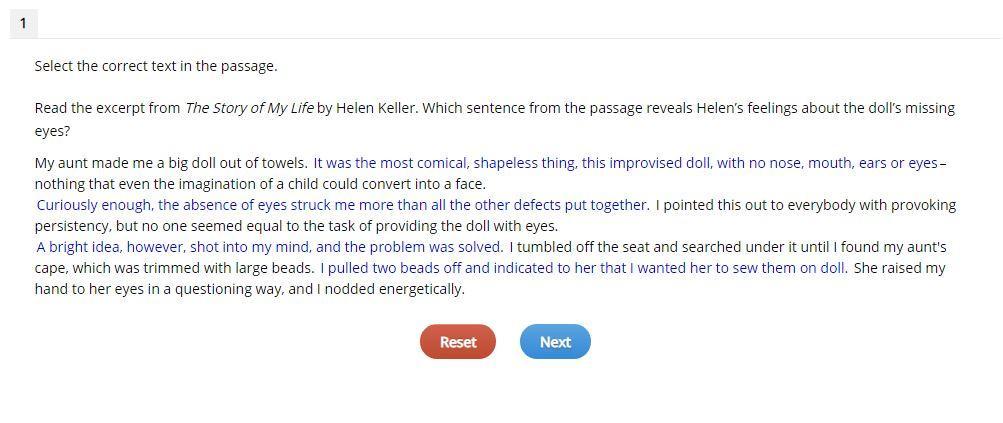Viewport: 1003px width, 423px height.
Task: Click the word 'eyes?' ending the question prompt
Action: 52,132
